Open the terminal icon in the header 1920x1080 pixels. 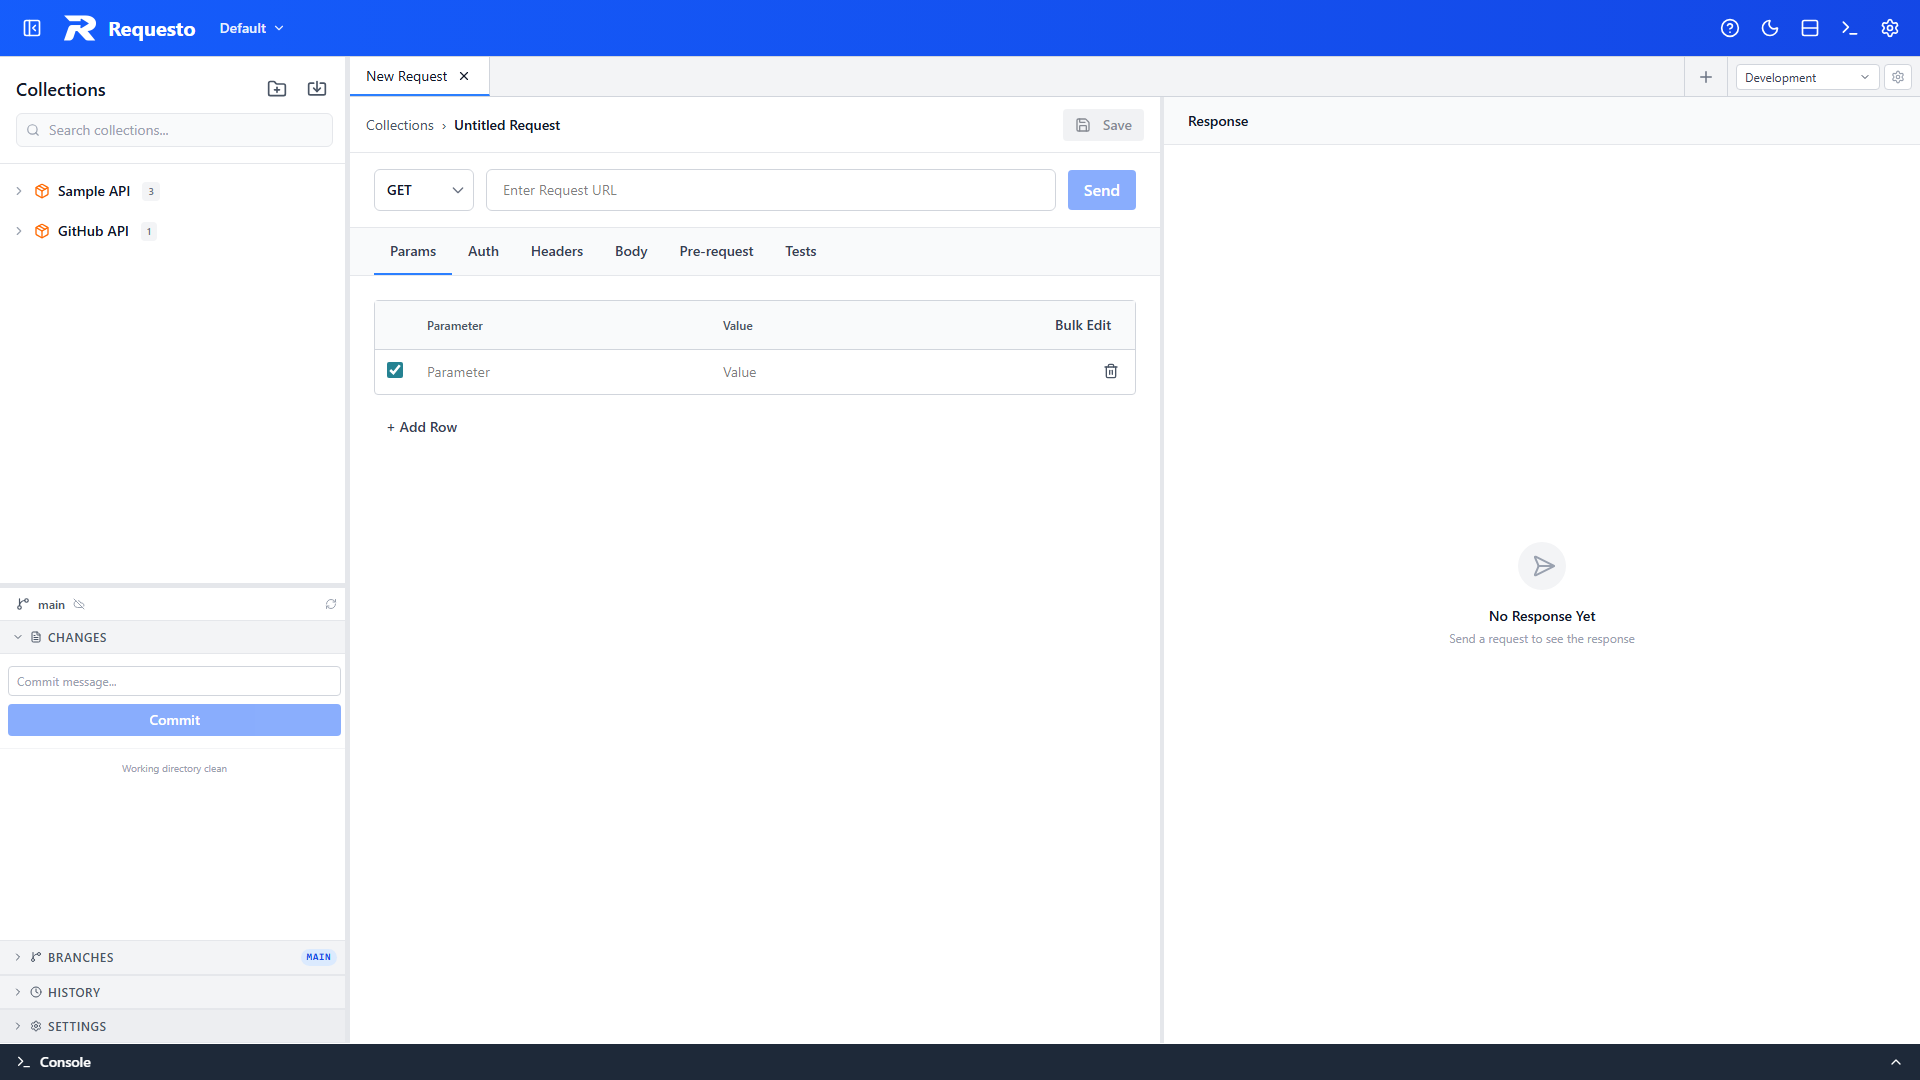click(1850, 28)
